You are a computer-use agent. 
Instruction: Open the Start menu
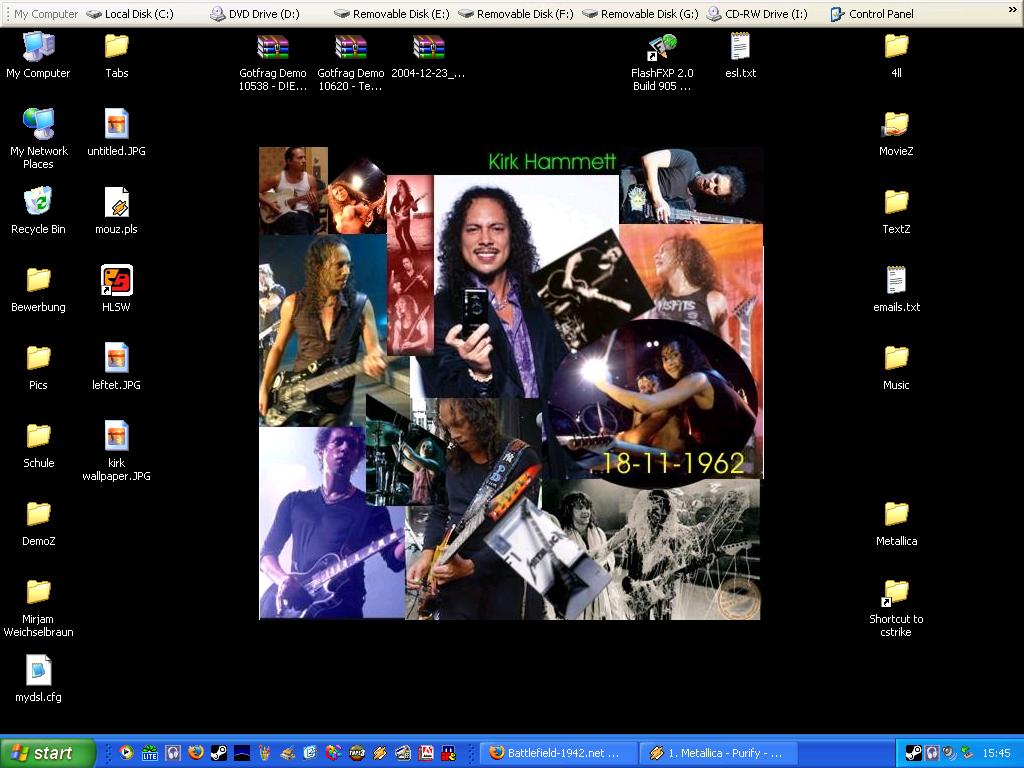pyautogui.click(x=47, y=753)
